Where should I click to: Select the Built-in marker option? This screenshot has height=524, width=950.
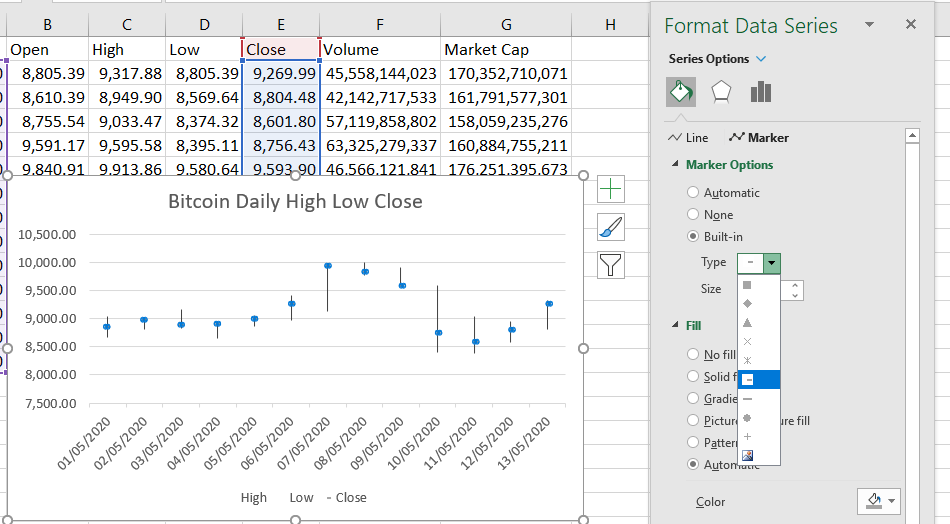click(693, 236)
